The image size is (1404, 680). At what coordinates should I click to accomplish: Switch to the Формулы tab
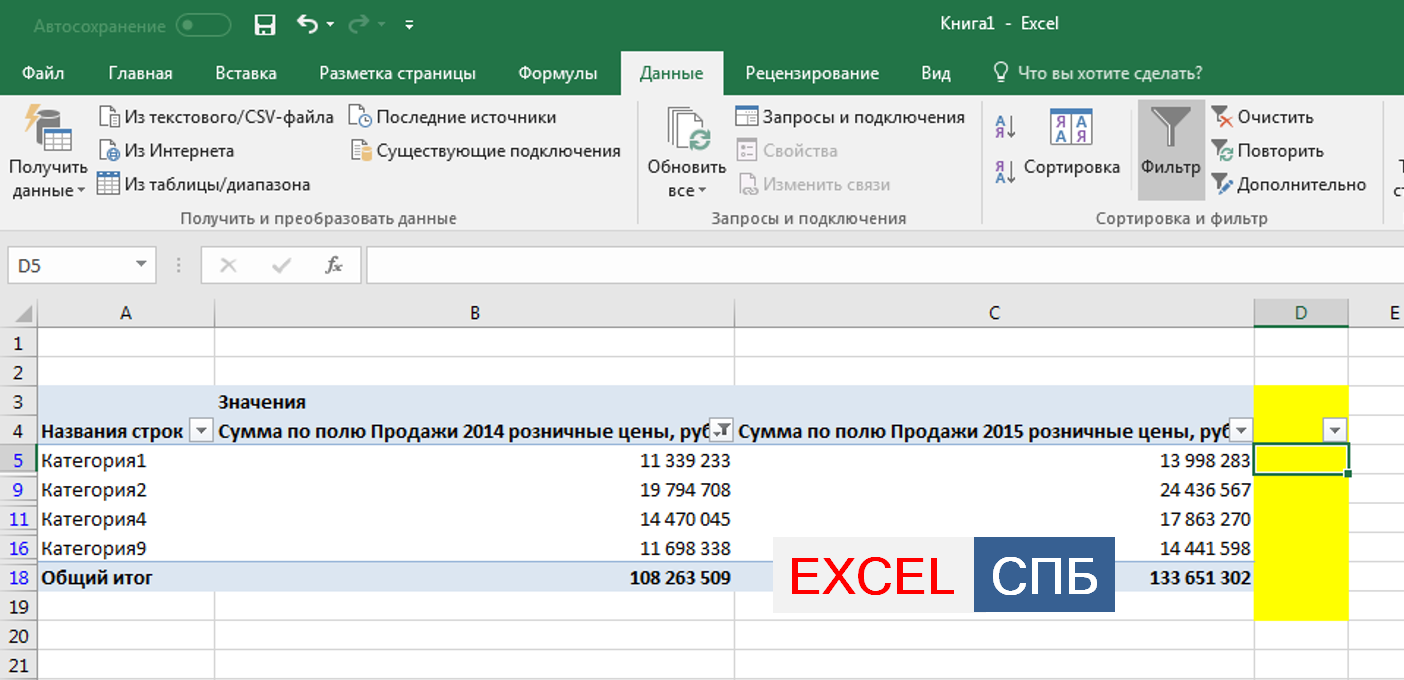pyautogui.click(x=557, y=73)
